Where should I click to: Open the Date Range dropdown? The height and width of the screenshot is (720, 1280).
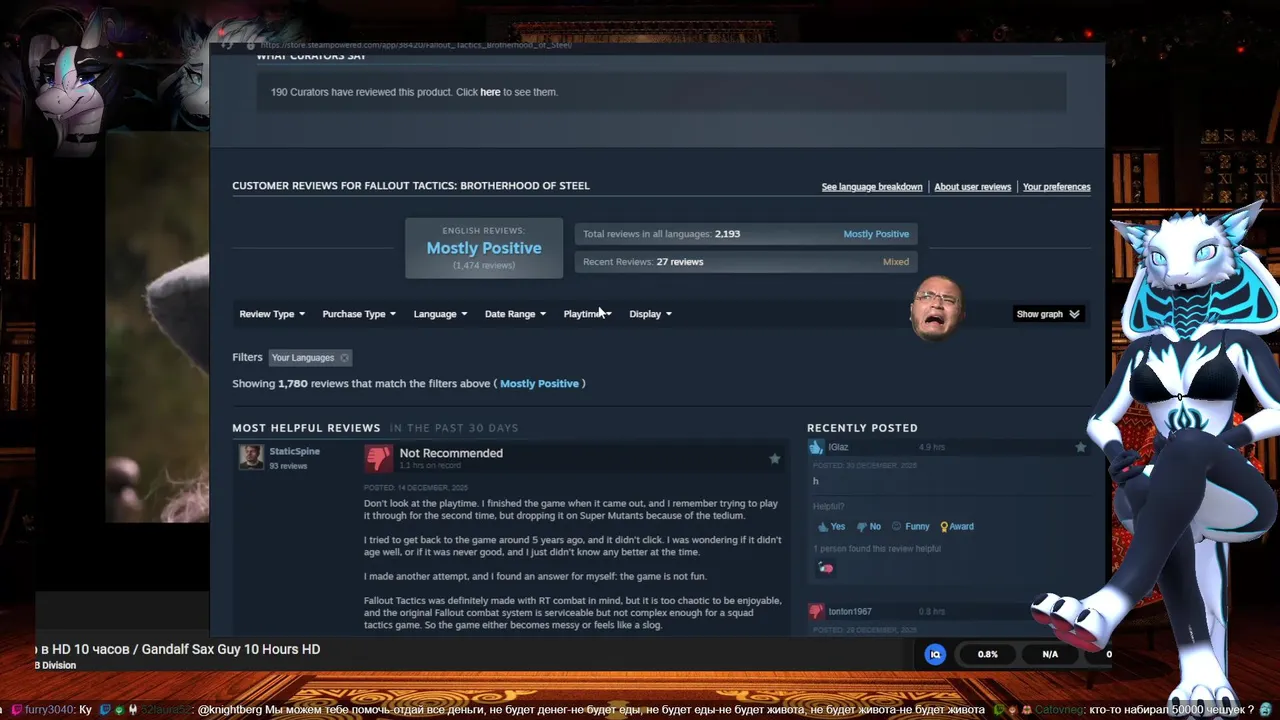click(x=515, y=314)
